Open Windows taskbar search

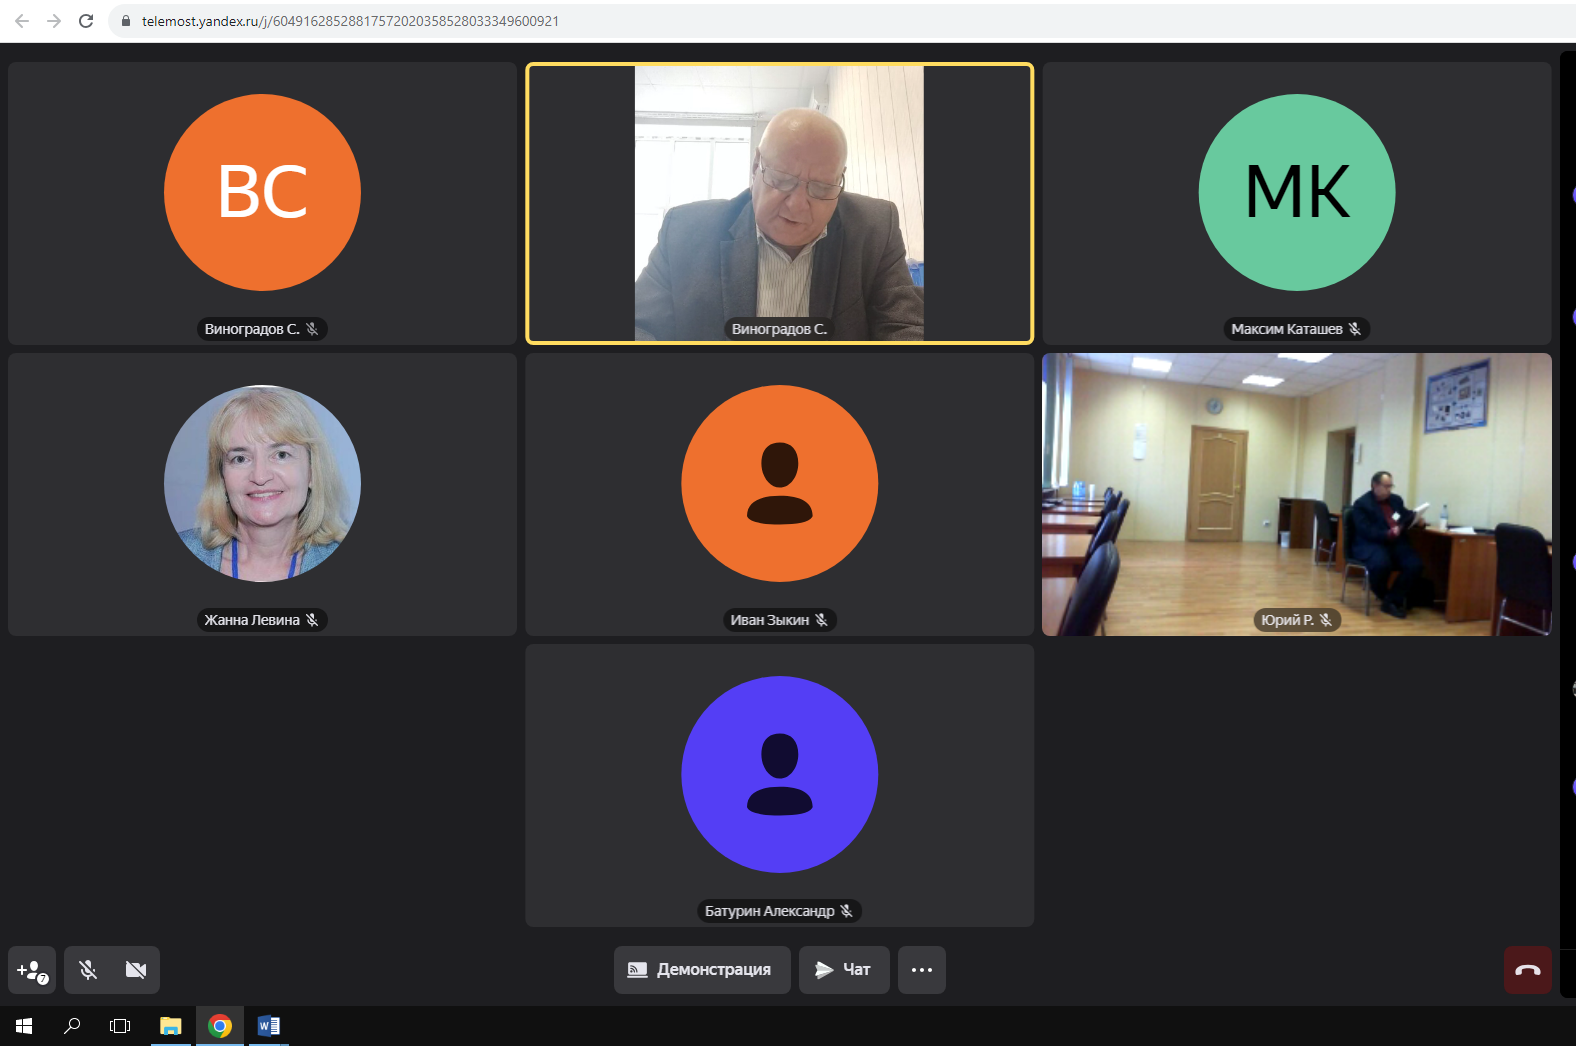tap(72, 1026)
